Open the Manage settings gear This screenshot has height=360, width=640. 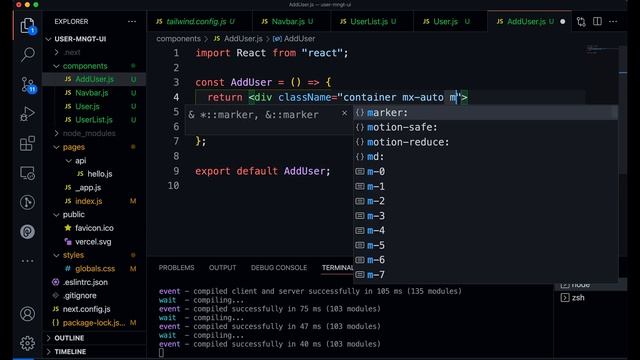click(27, 343)
